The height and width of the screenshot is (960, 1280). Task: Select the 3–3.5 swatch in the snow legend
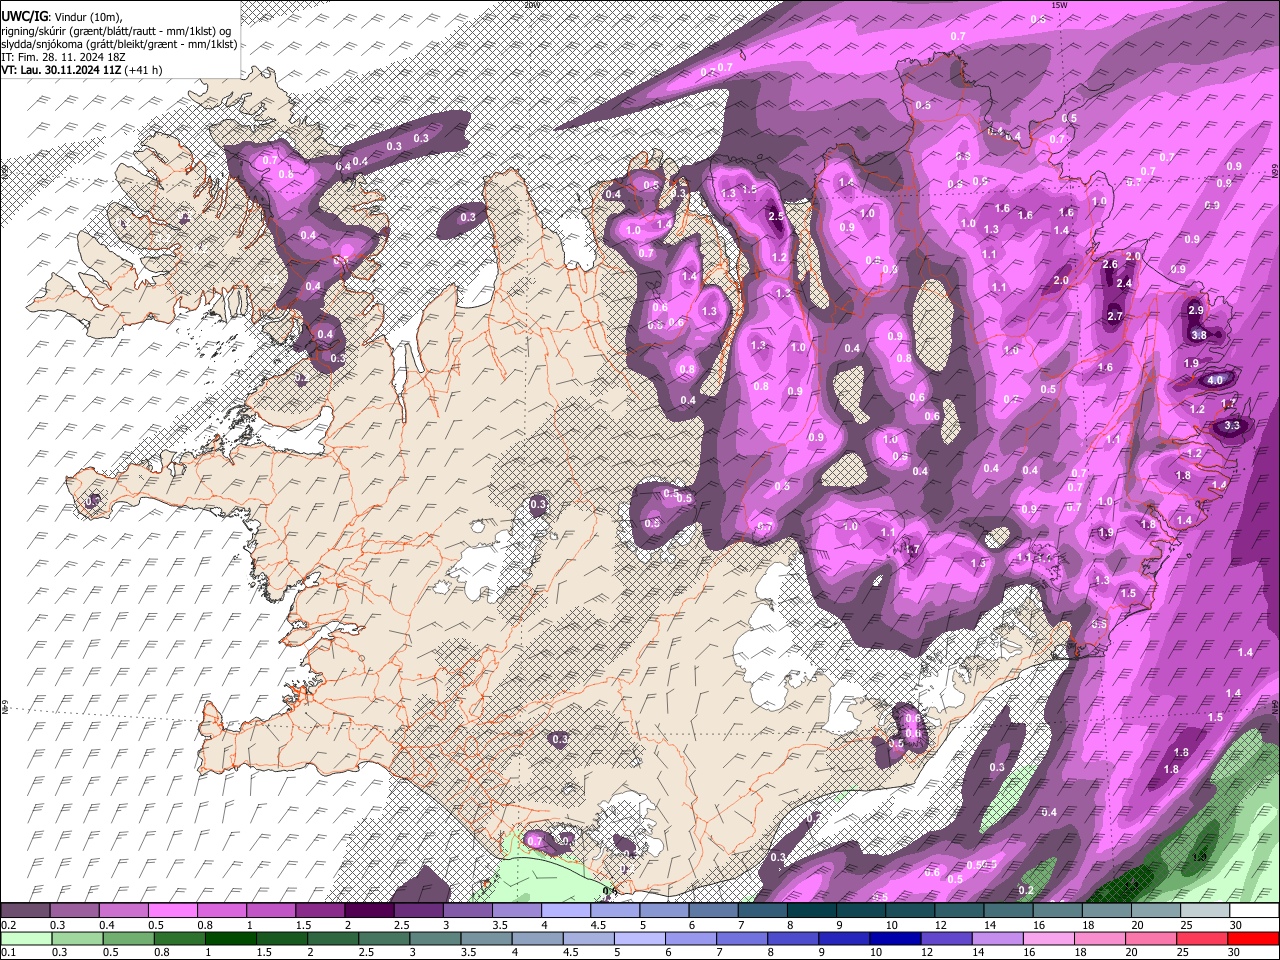click(468, 911)
